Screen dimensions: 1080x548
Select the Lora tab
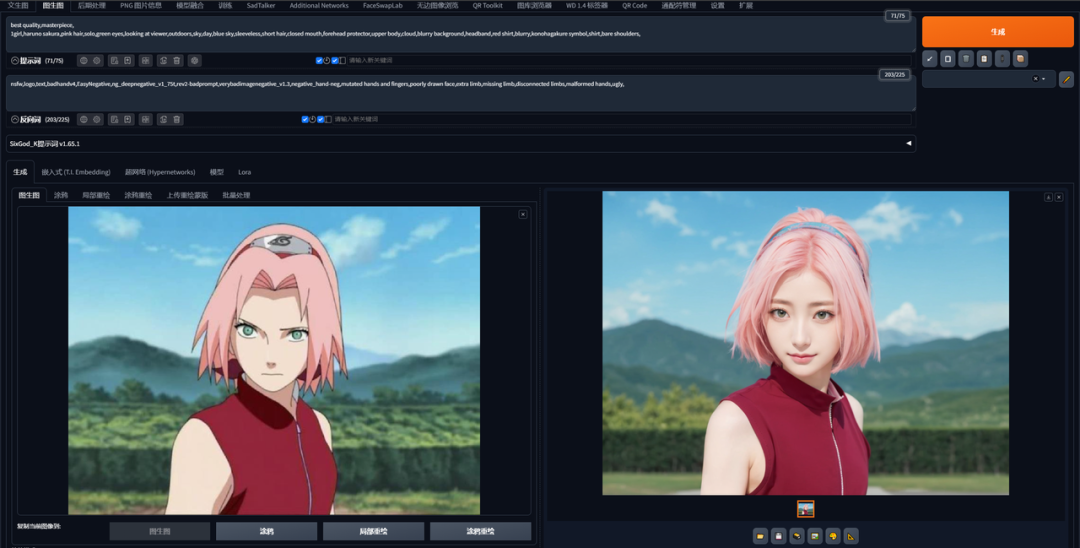click(x=245, y=172)
